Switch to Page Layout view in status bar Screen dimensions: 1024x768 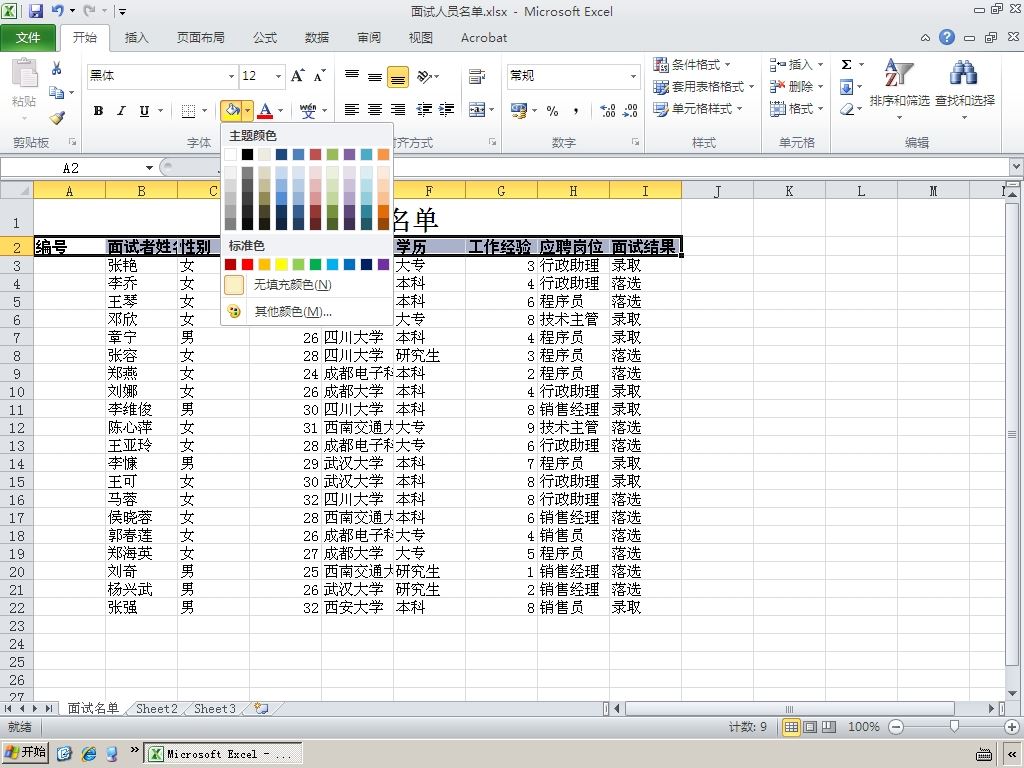coord(810,727)
